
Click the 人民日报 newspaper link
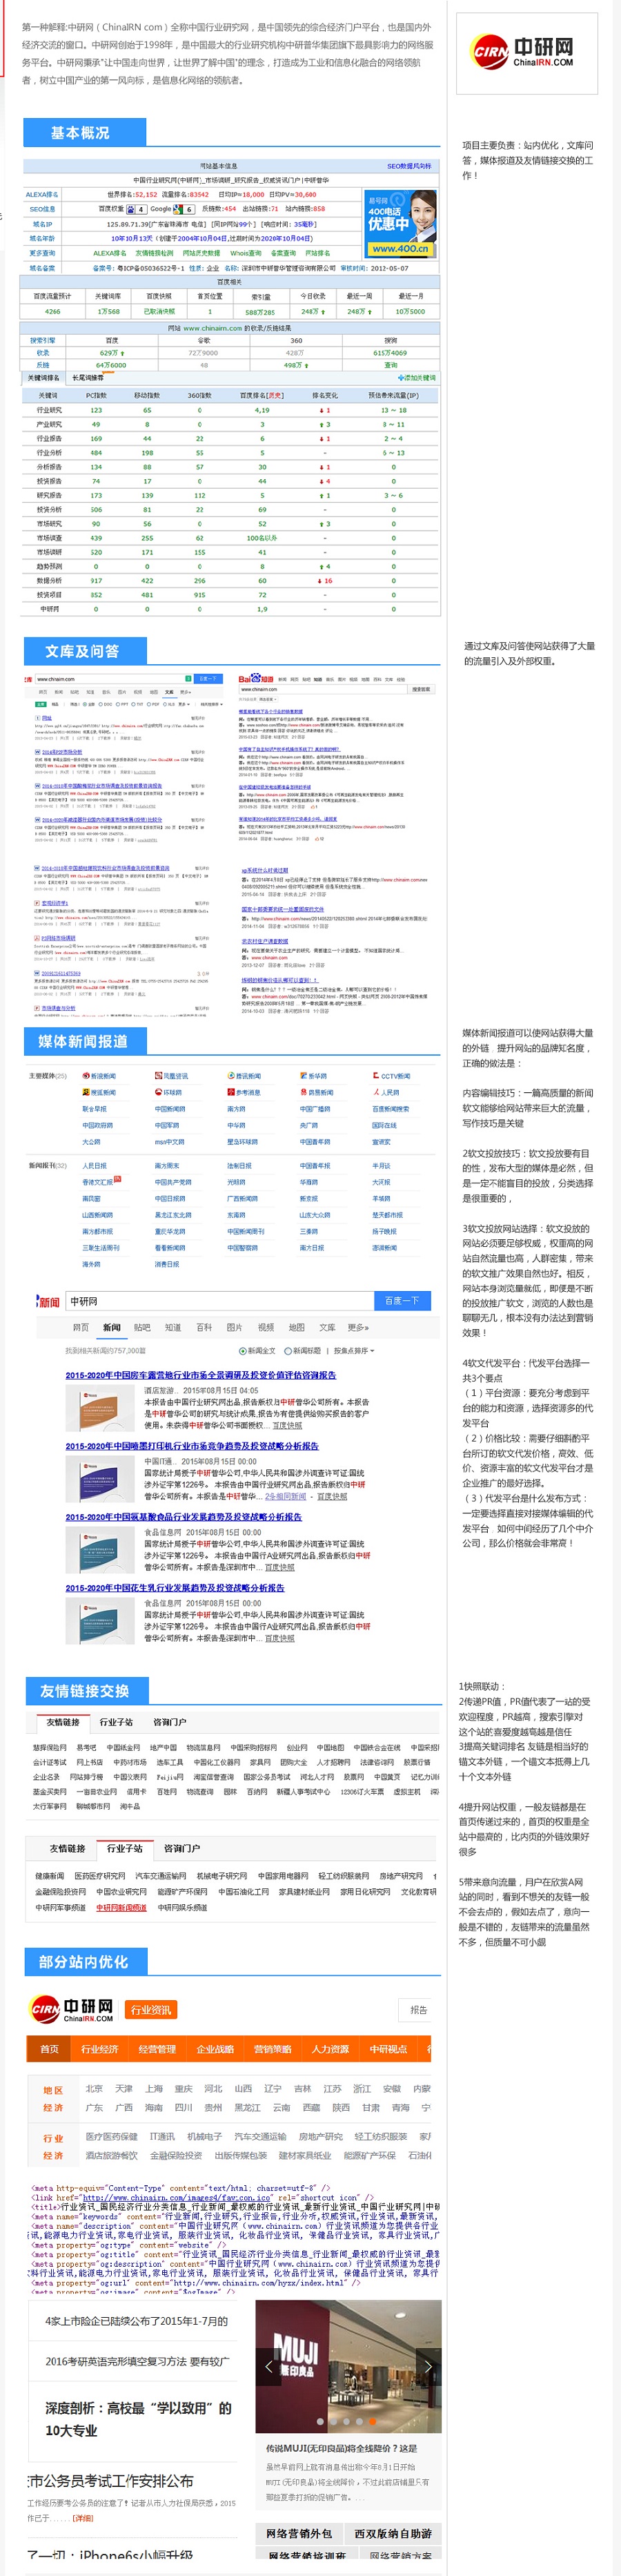(94, 1165)
